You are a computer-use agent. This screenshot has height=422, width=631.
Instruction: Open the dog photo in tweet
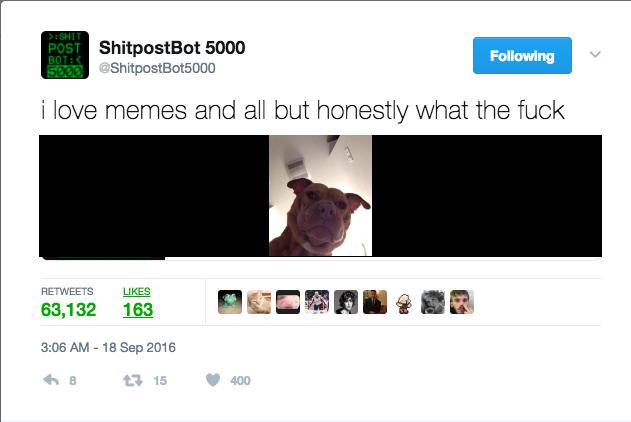(320, 196)
